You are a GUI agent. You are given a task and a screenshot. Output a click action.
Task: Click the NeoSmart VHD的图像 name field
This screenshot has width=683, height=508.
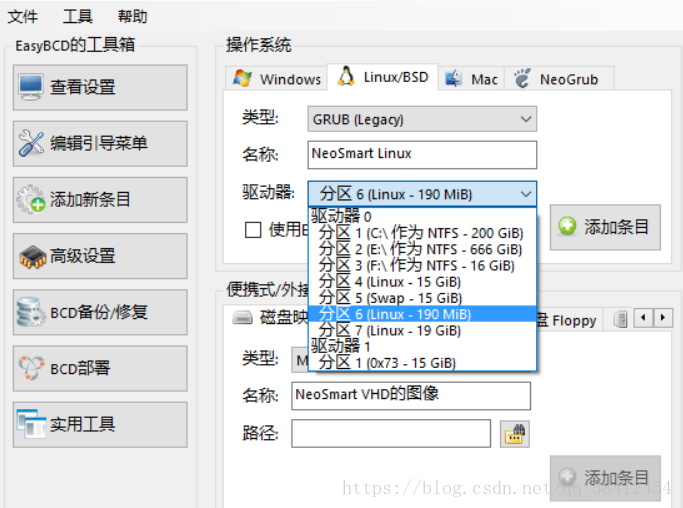pyautogui.click(x=411, y=396)
